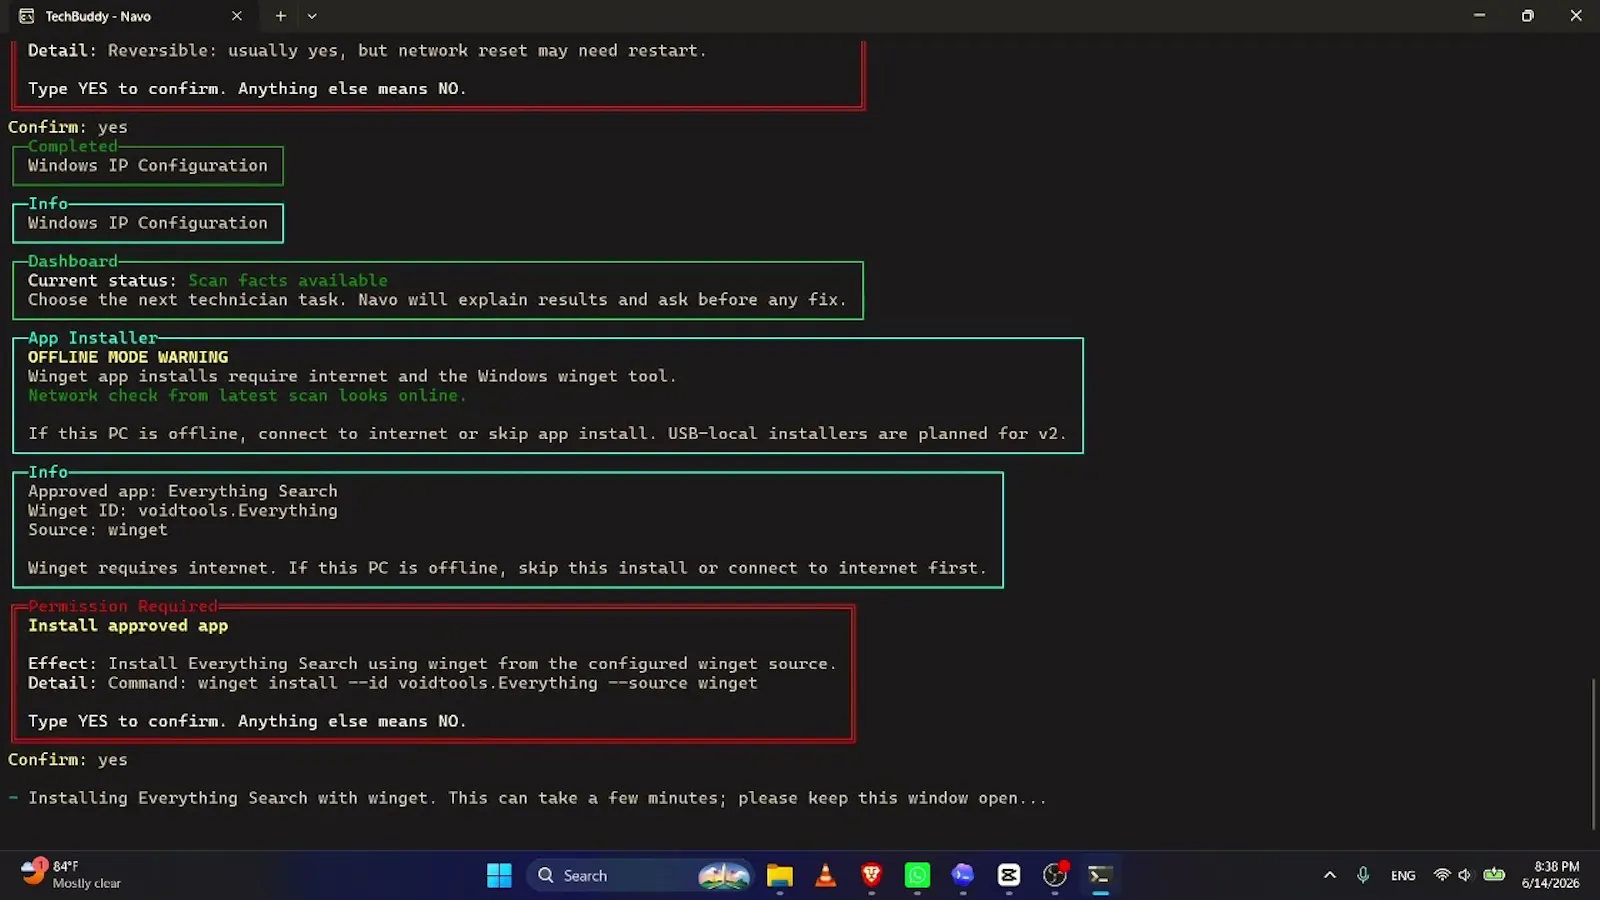Image resolution: width=1600 pixels, height=900 pixels.
Task: Open the weather widget showing 84°F
Action: point(70,874)
